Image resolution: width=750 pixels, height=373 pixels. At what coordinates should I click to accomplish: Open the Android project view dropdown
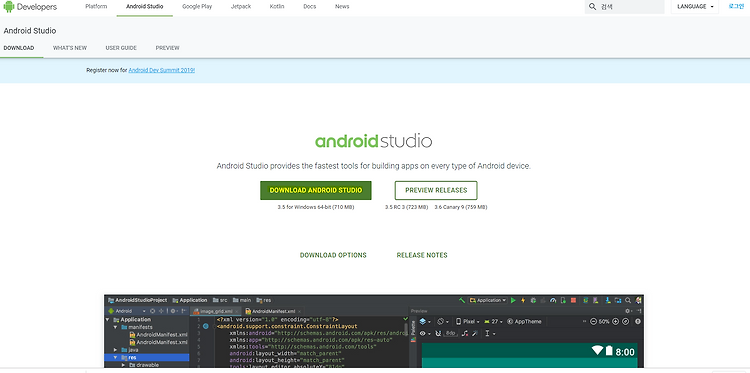126,311
